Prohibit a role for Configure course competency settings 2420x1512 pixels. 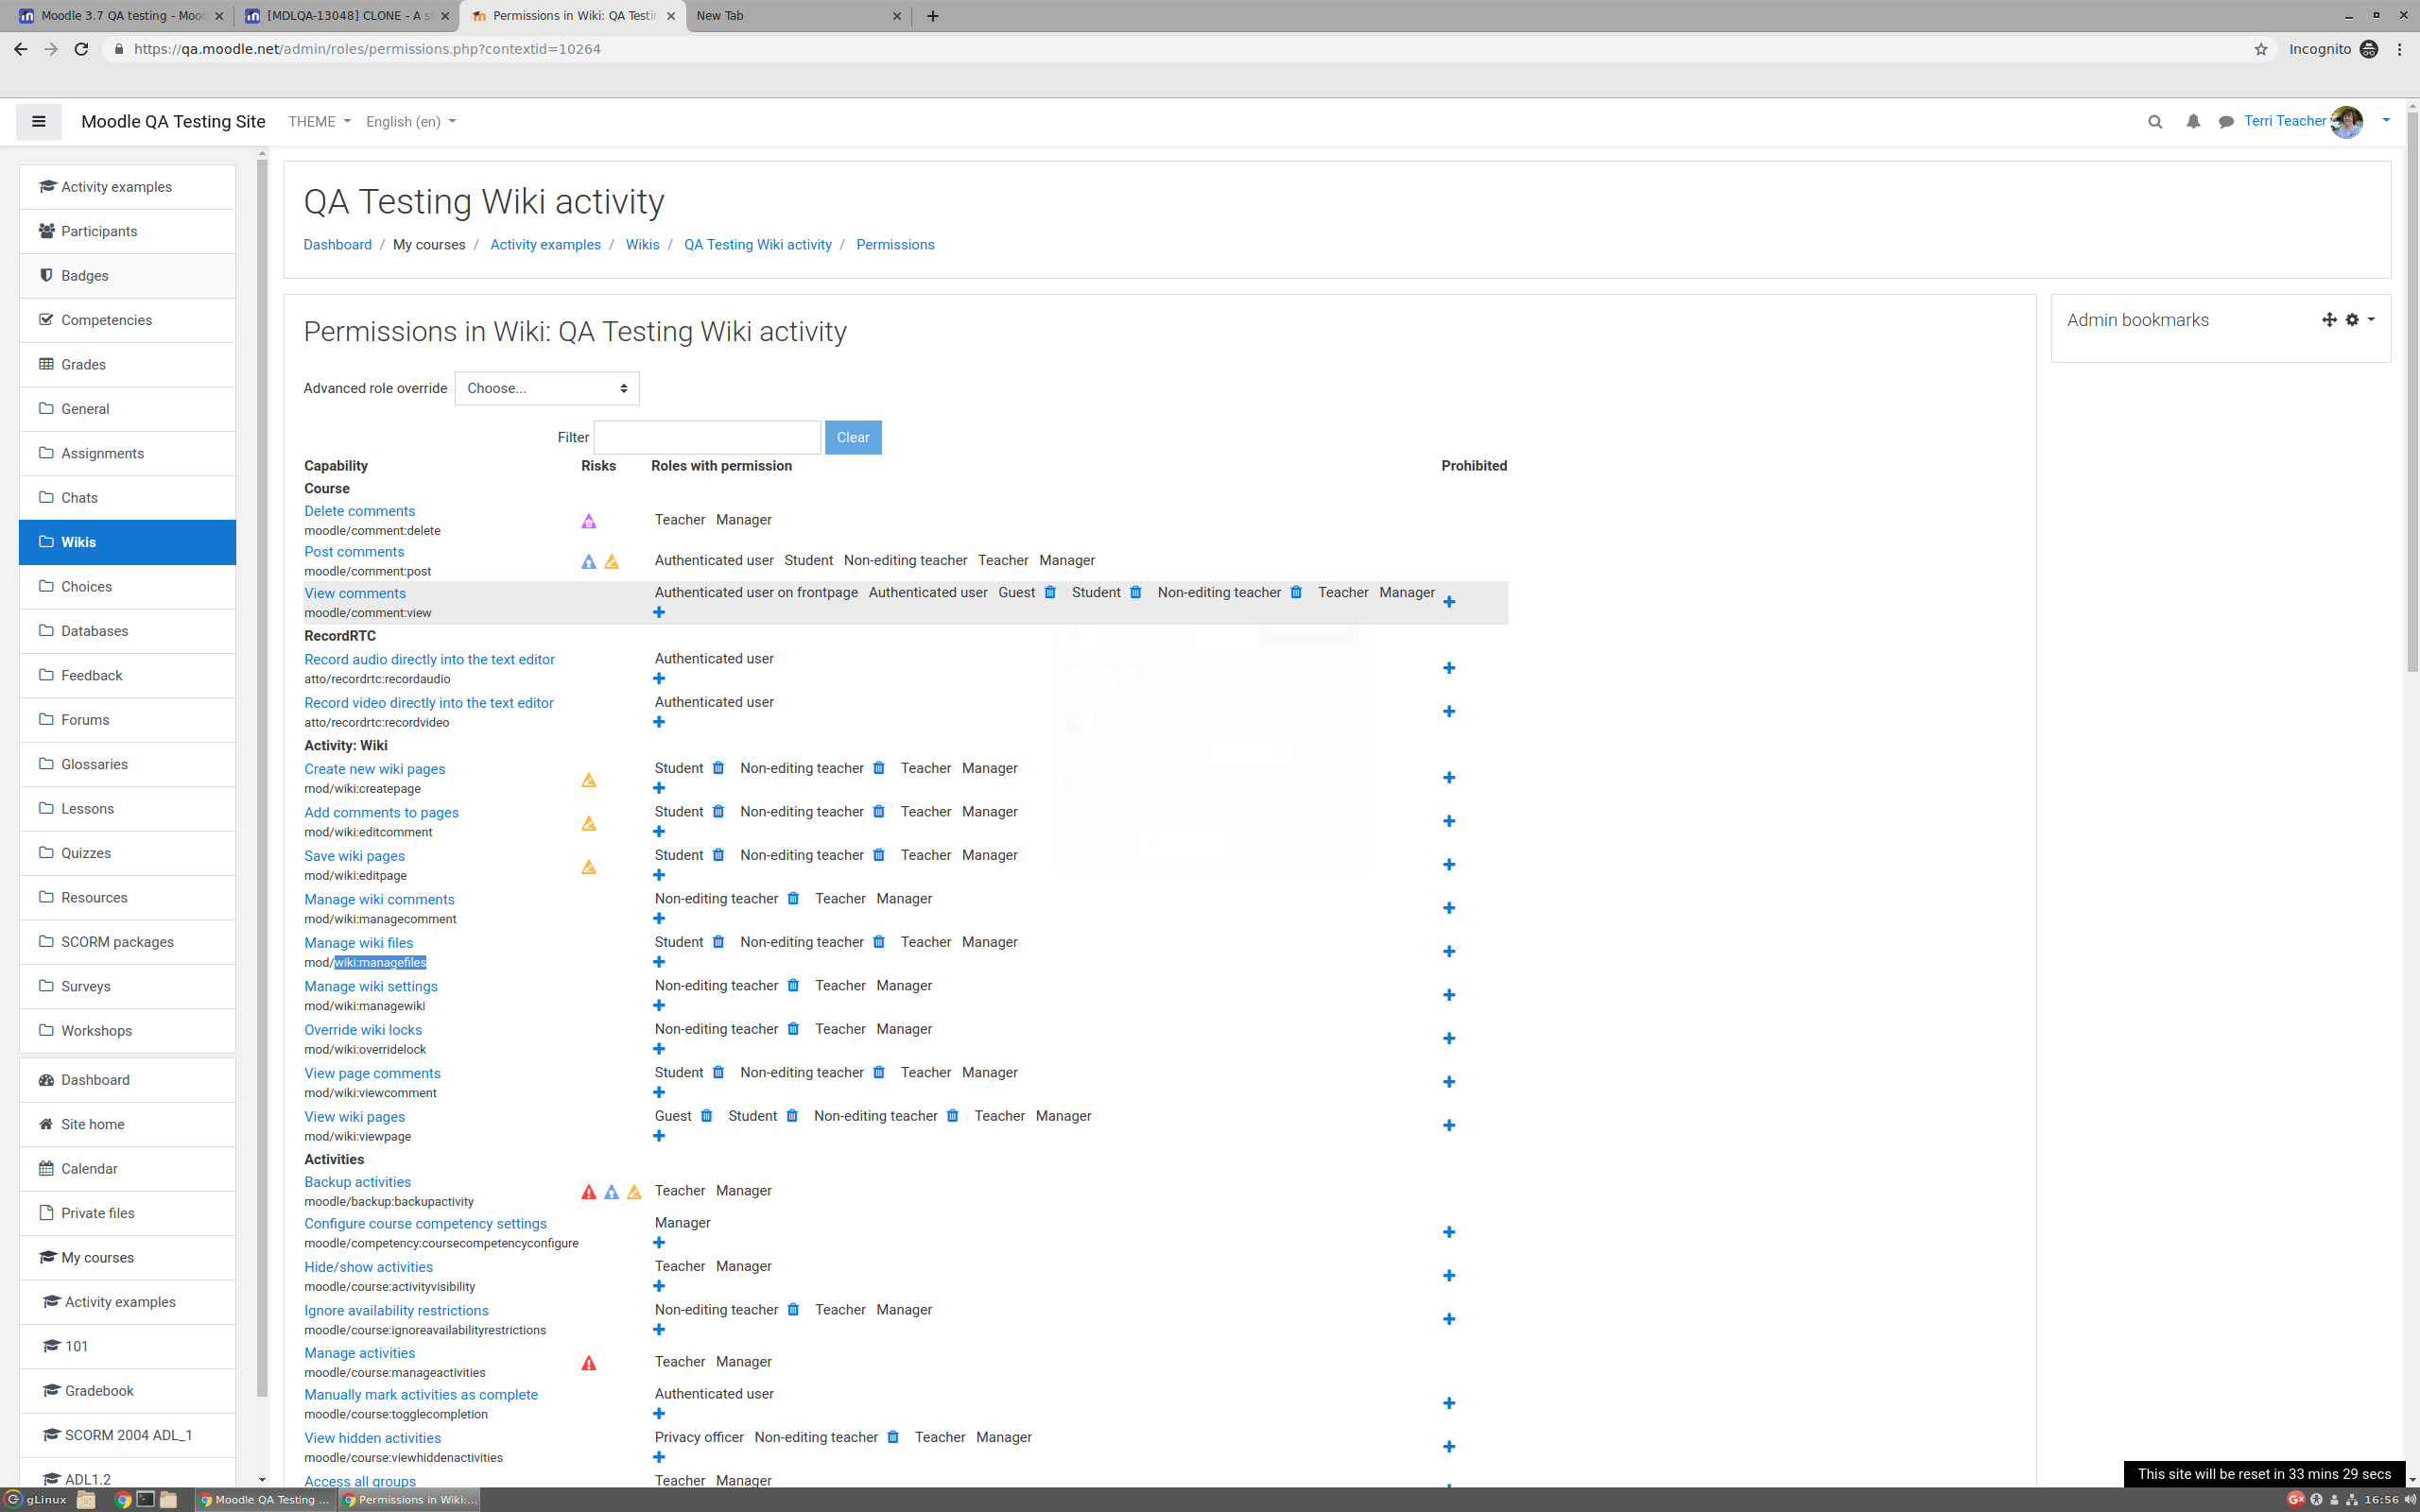[1449, 1233]
